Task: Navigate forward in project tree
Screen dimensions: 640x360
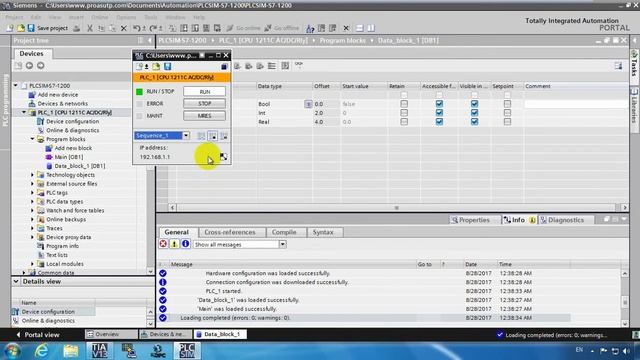Action: click(x=40, y=66)
